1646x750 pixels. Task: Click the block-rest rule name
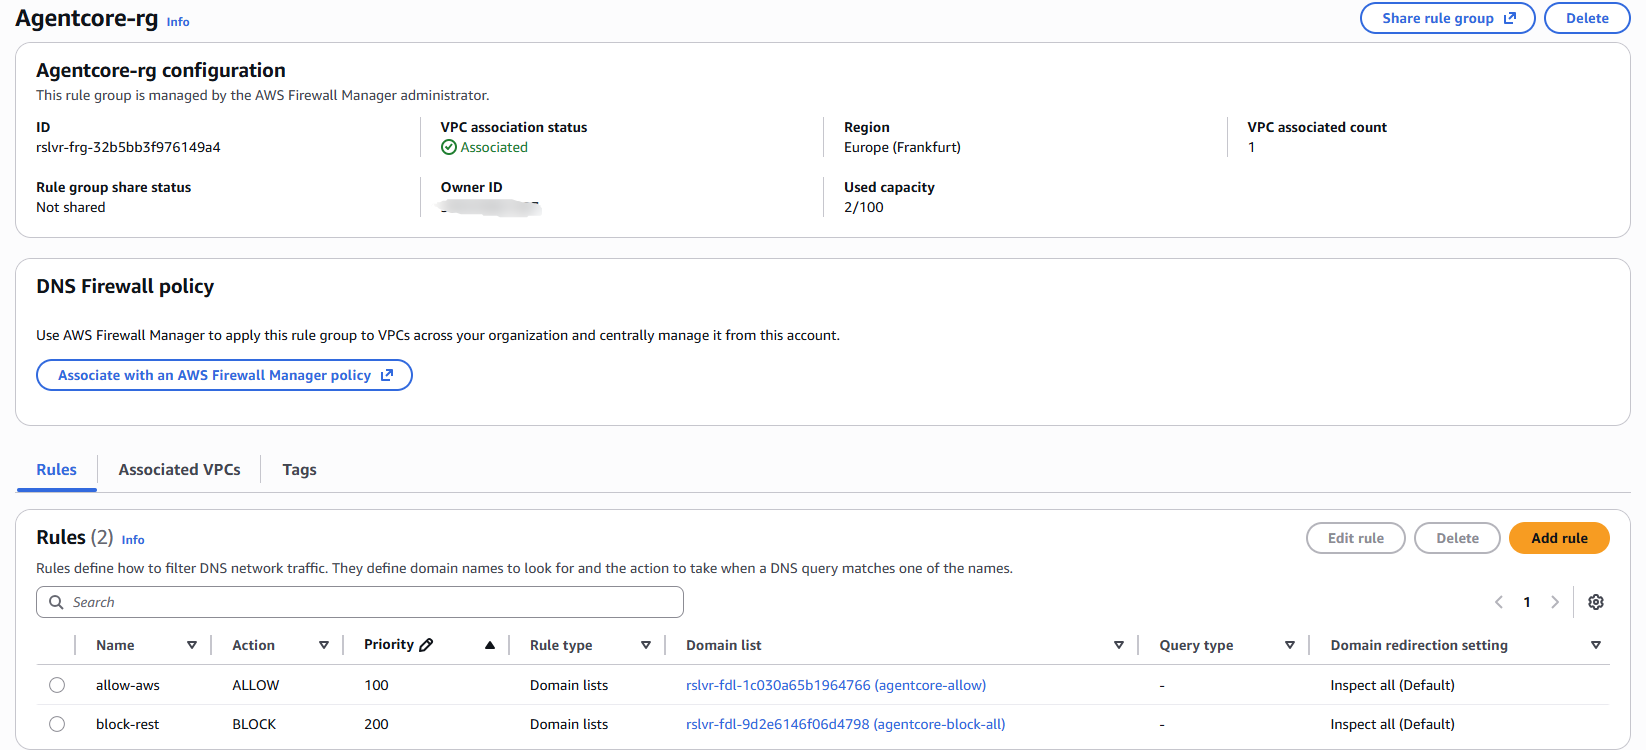coord(128,724)
